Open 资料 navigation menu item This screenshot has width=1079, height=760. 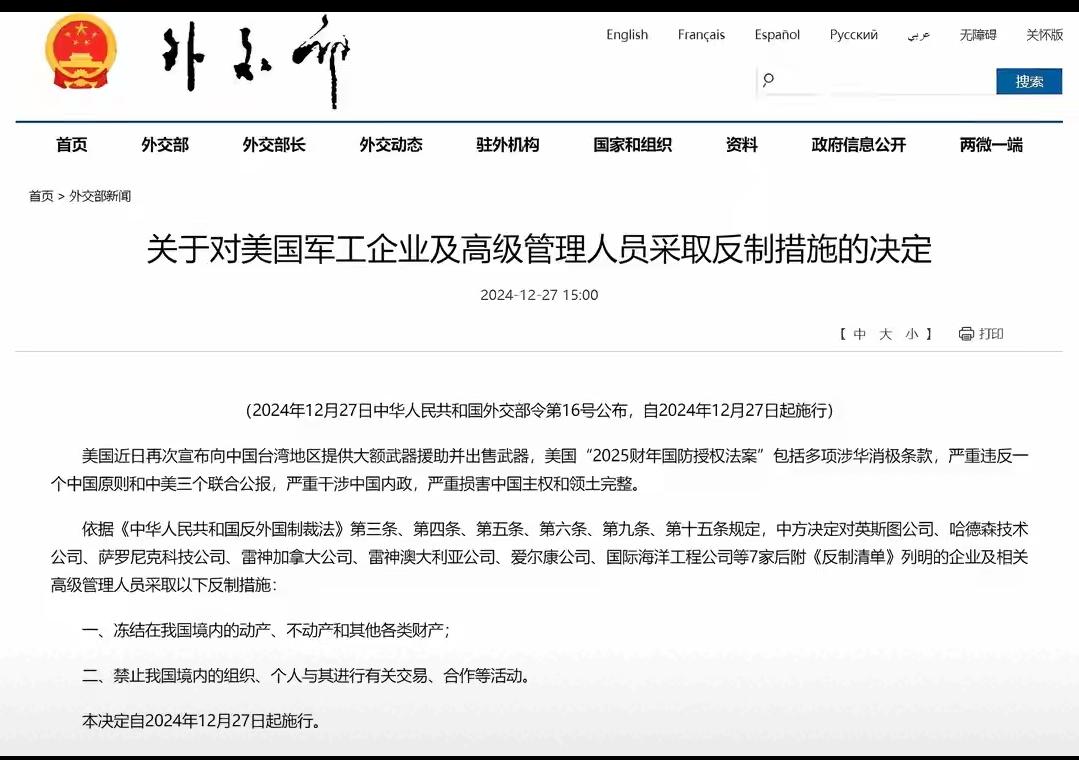(742, 145)
